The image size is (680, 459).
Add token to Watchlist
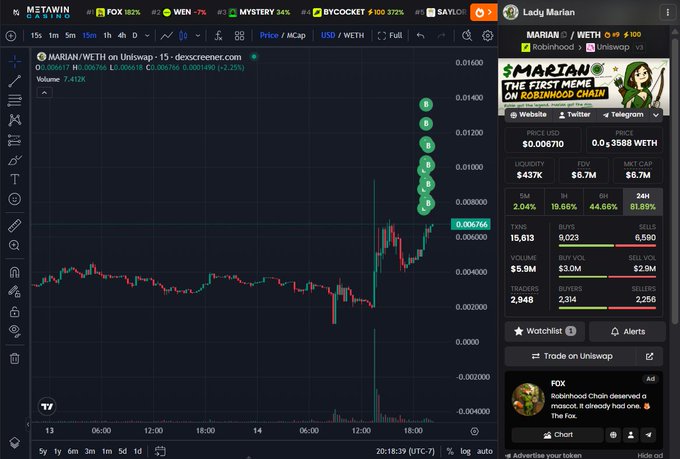(545, 331)
